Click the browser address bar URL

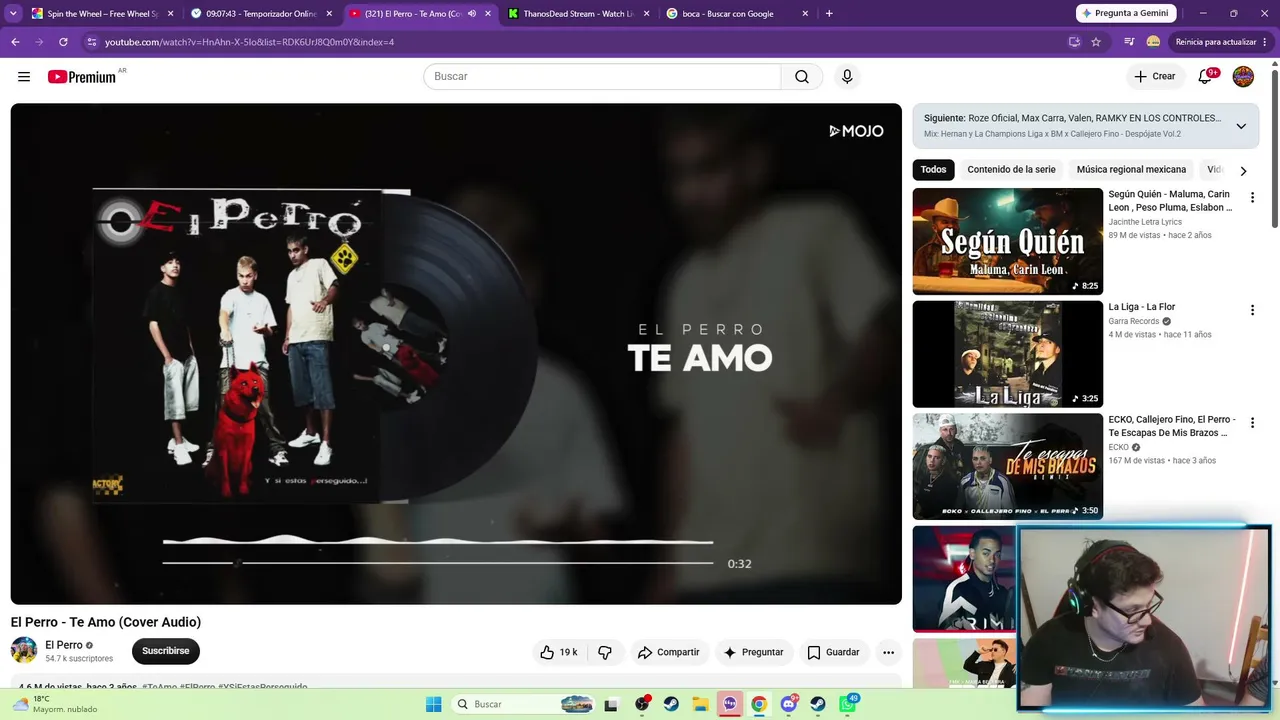[x=249, y=42]
